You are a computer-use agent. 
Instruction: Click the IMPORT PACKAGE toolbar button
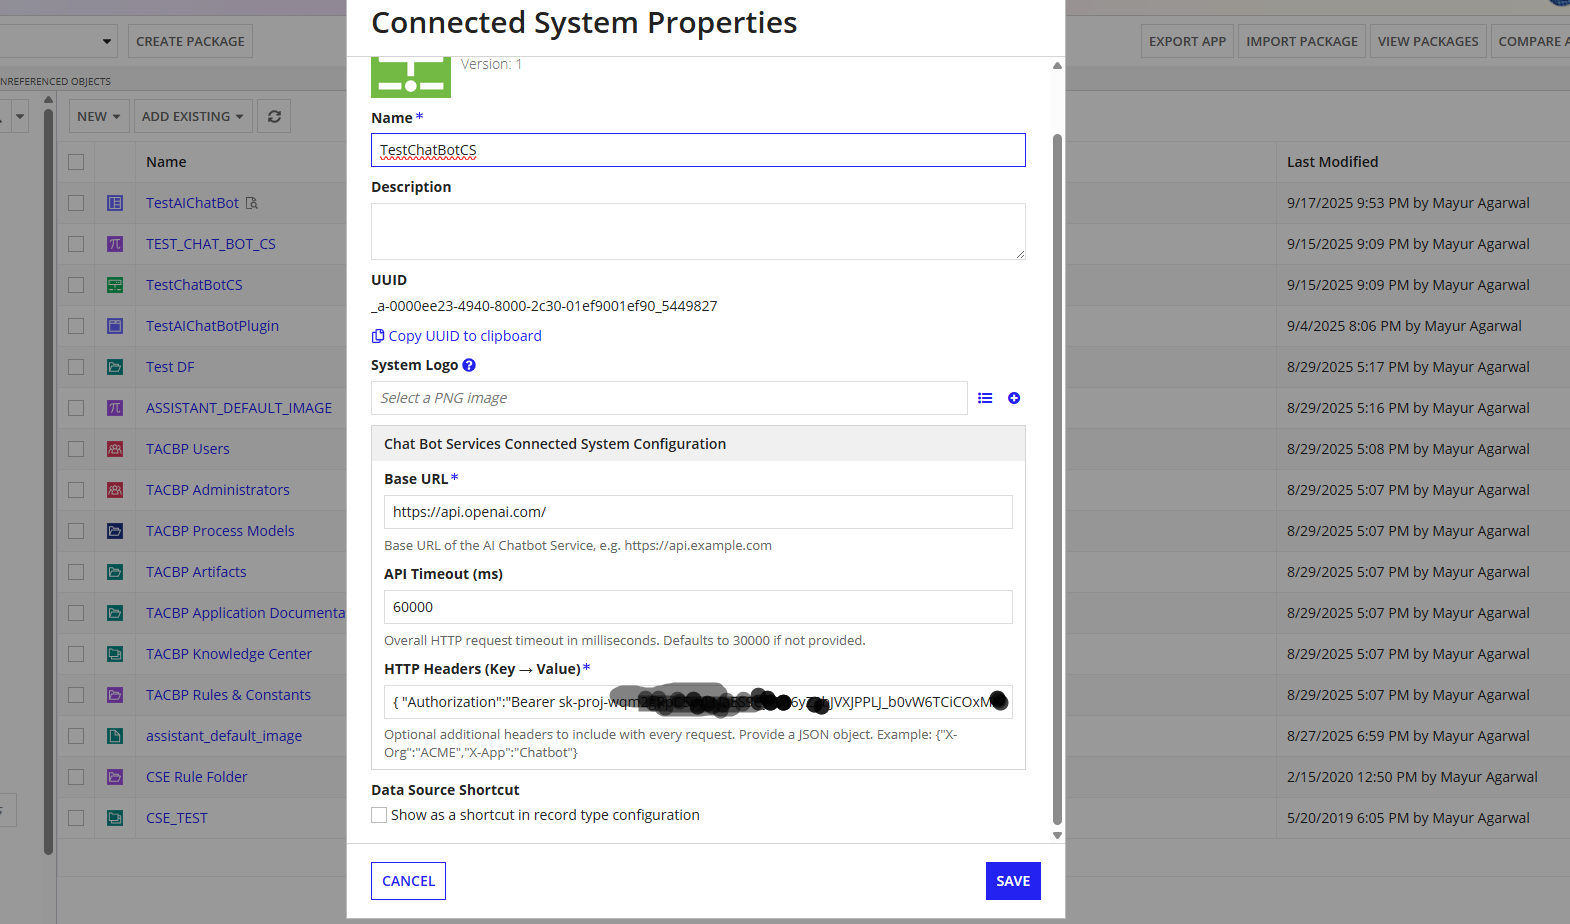click(1301, 42)
